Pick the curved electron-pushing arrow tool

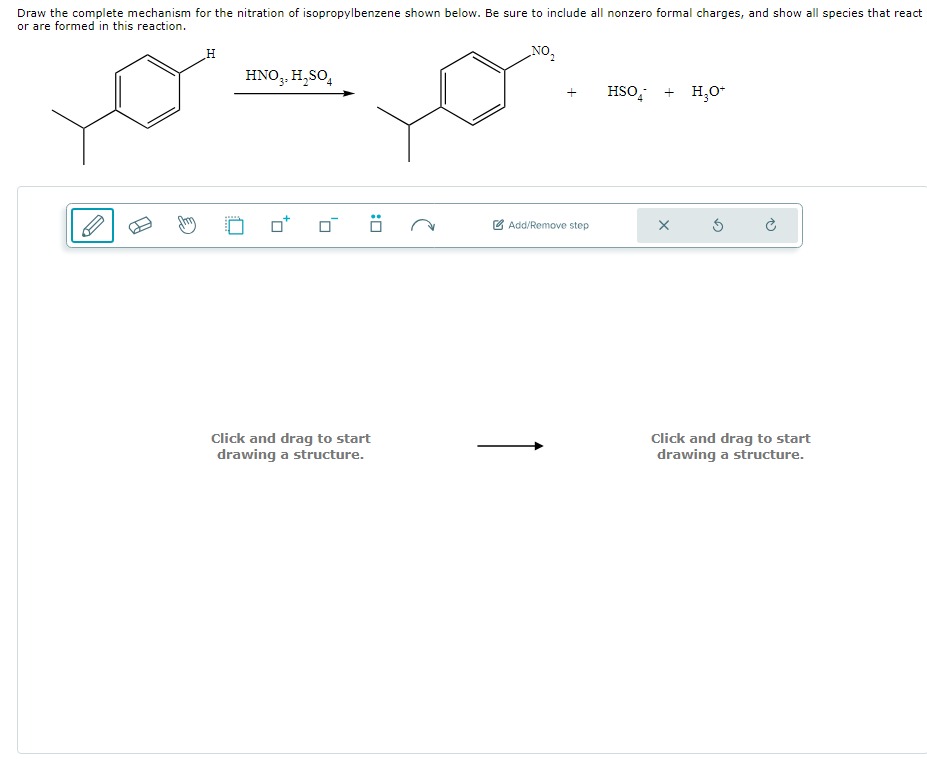click(423, 225)
